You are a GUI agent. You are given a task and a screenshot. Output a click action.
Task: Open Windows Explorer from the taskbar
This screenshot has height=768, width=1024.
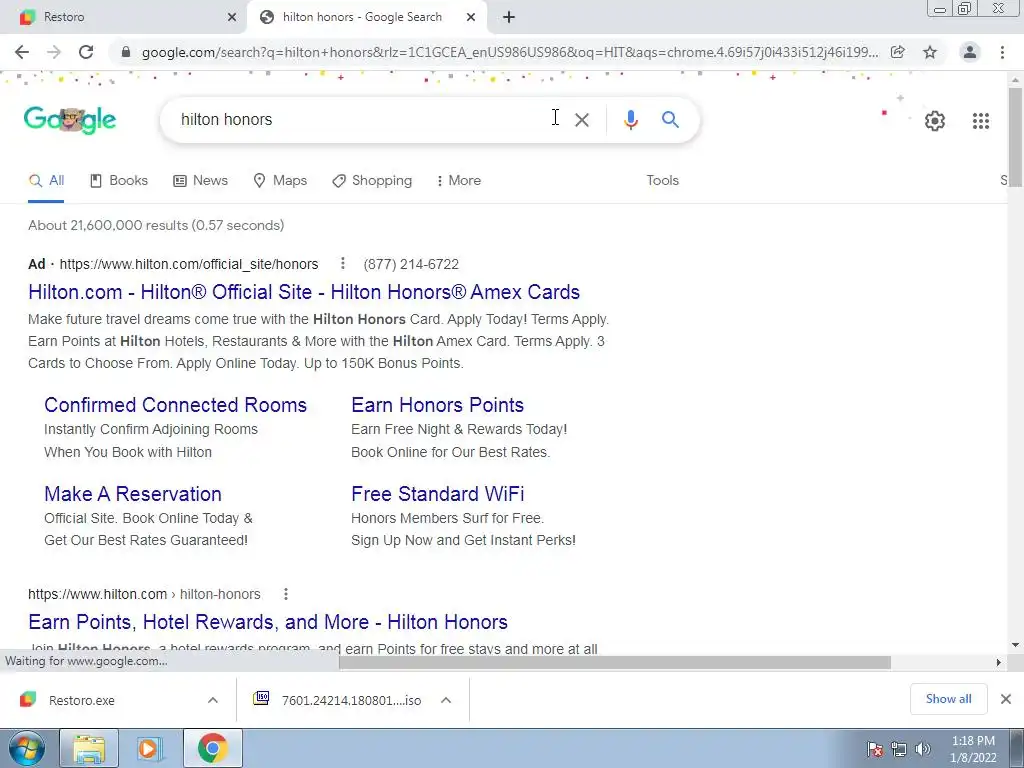click(89, 748)
